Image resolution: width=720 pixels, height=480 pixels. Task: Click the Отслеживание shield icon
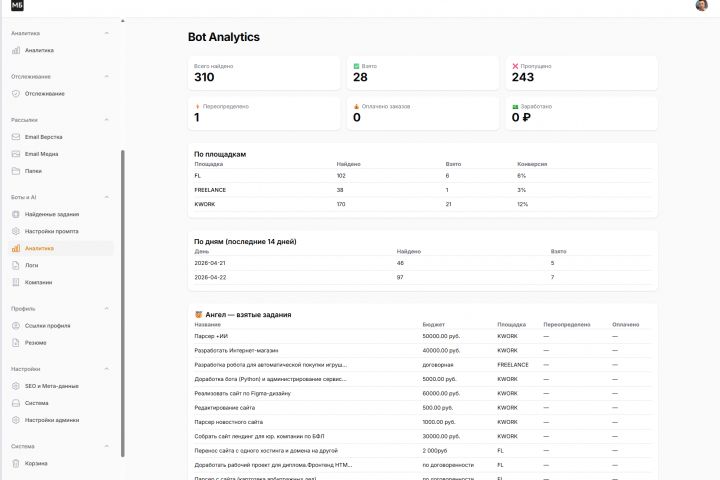coord(16,94)
